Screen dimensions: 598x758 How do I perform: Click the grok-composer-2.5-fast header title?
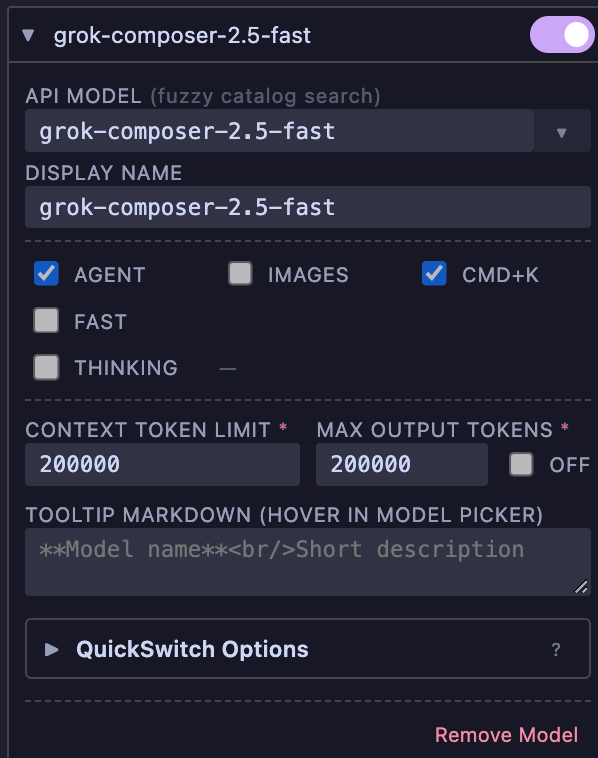182,35
